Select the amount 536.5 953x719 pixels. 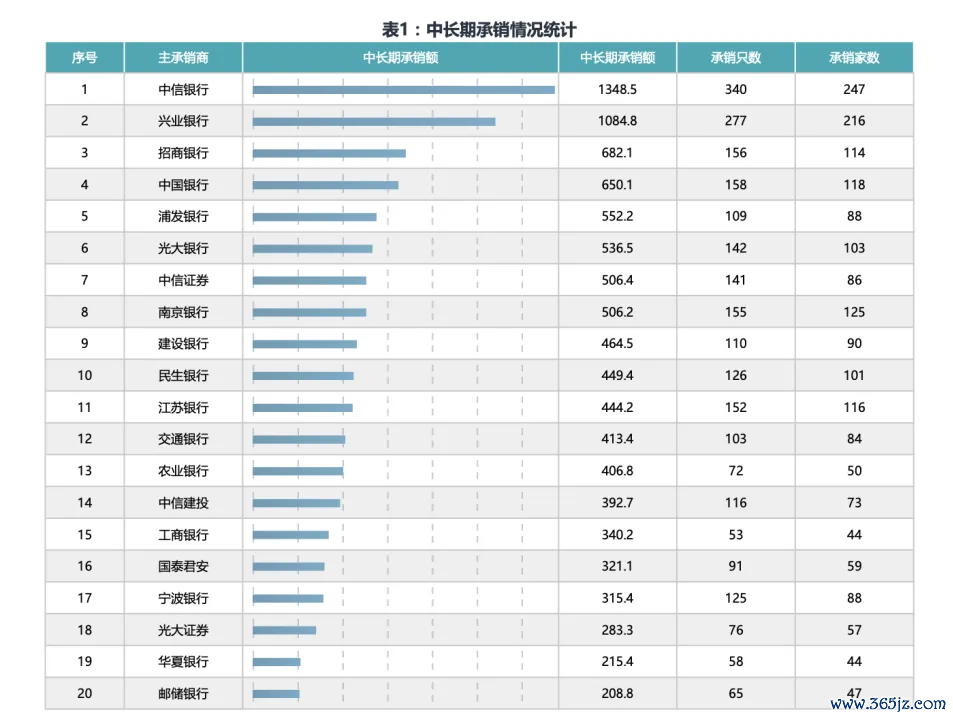(x=618, y=248)
